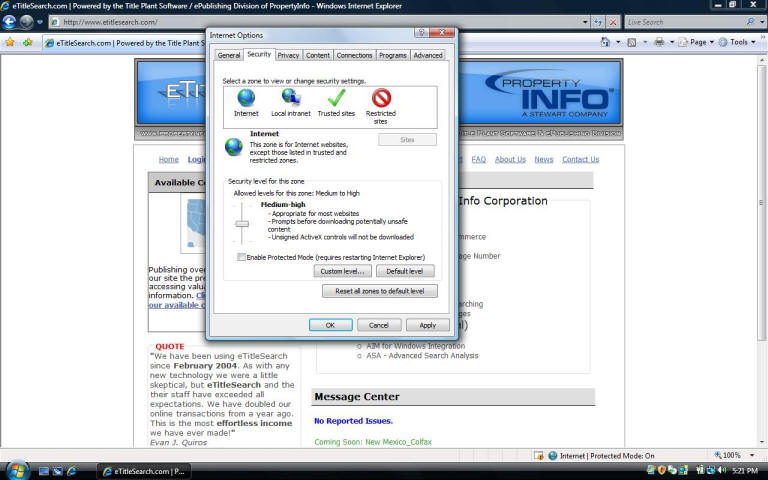Open the Favorites Center star icon
Viewport: 768px width, 480px height.
click(10, 43)
